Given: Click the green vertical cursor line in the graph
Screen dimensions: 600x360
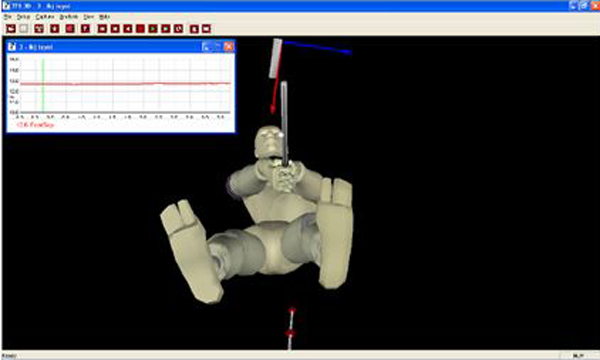Looking at the screenshot, I should [43, 85].
